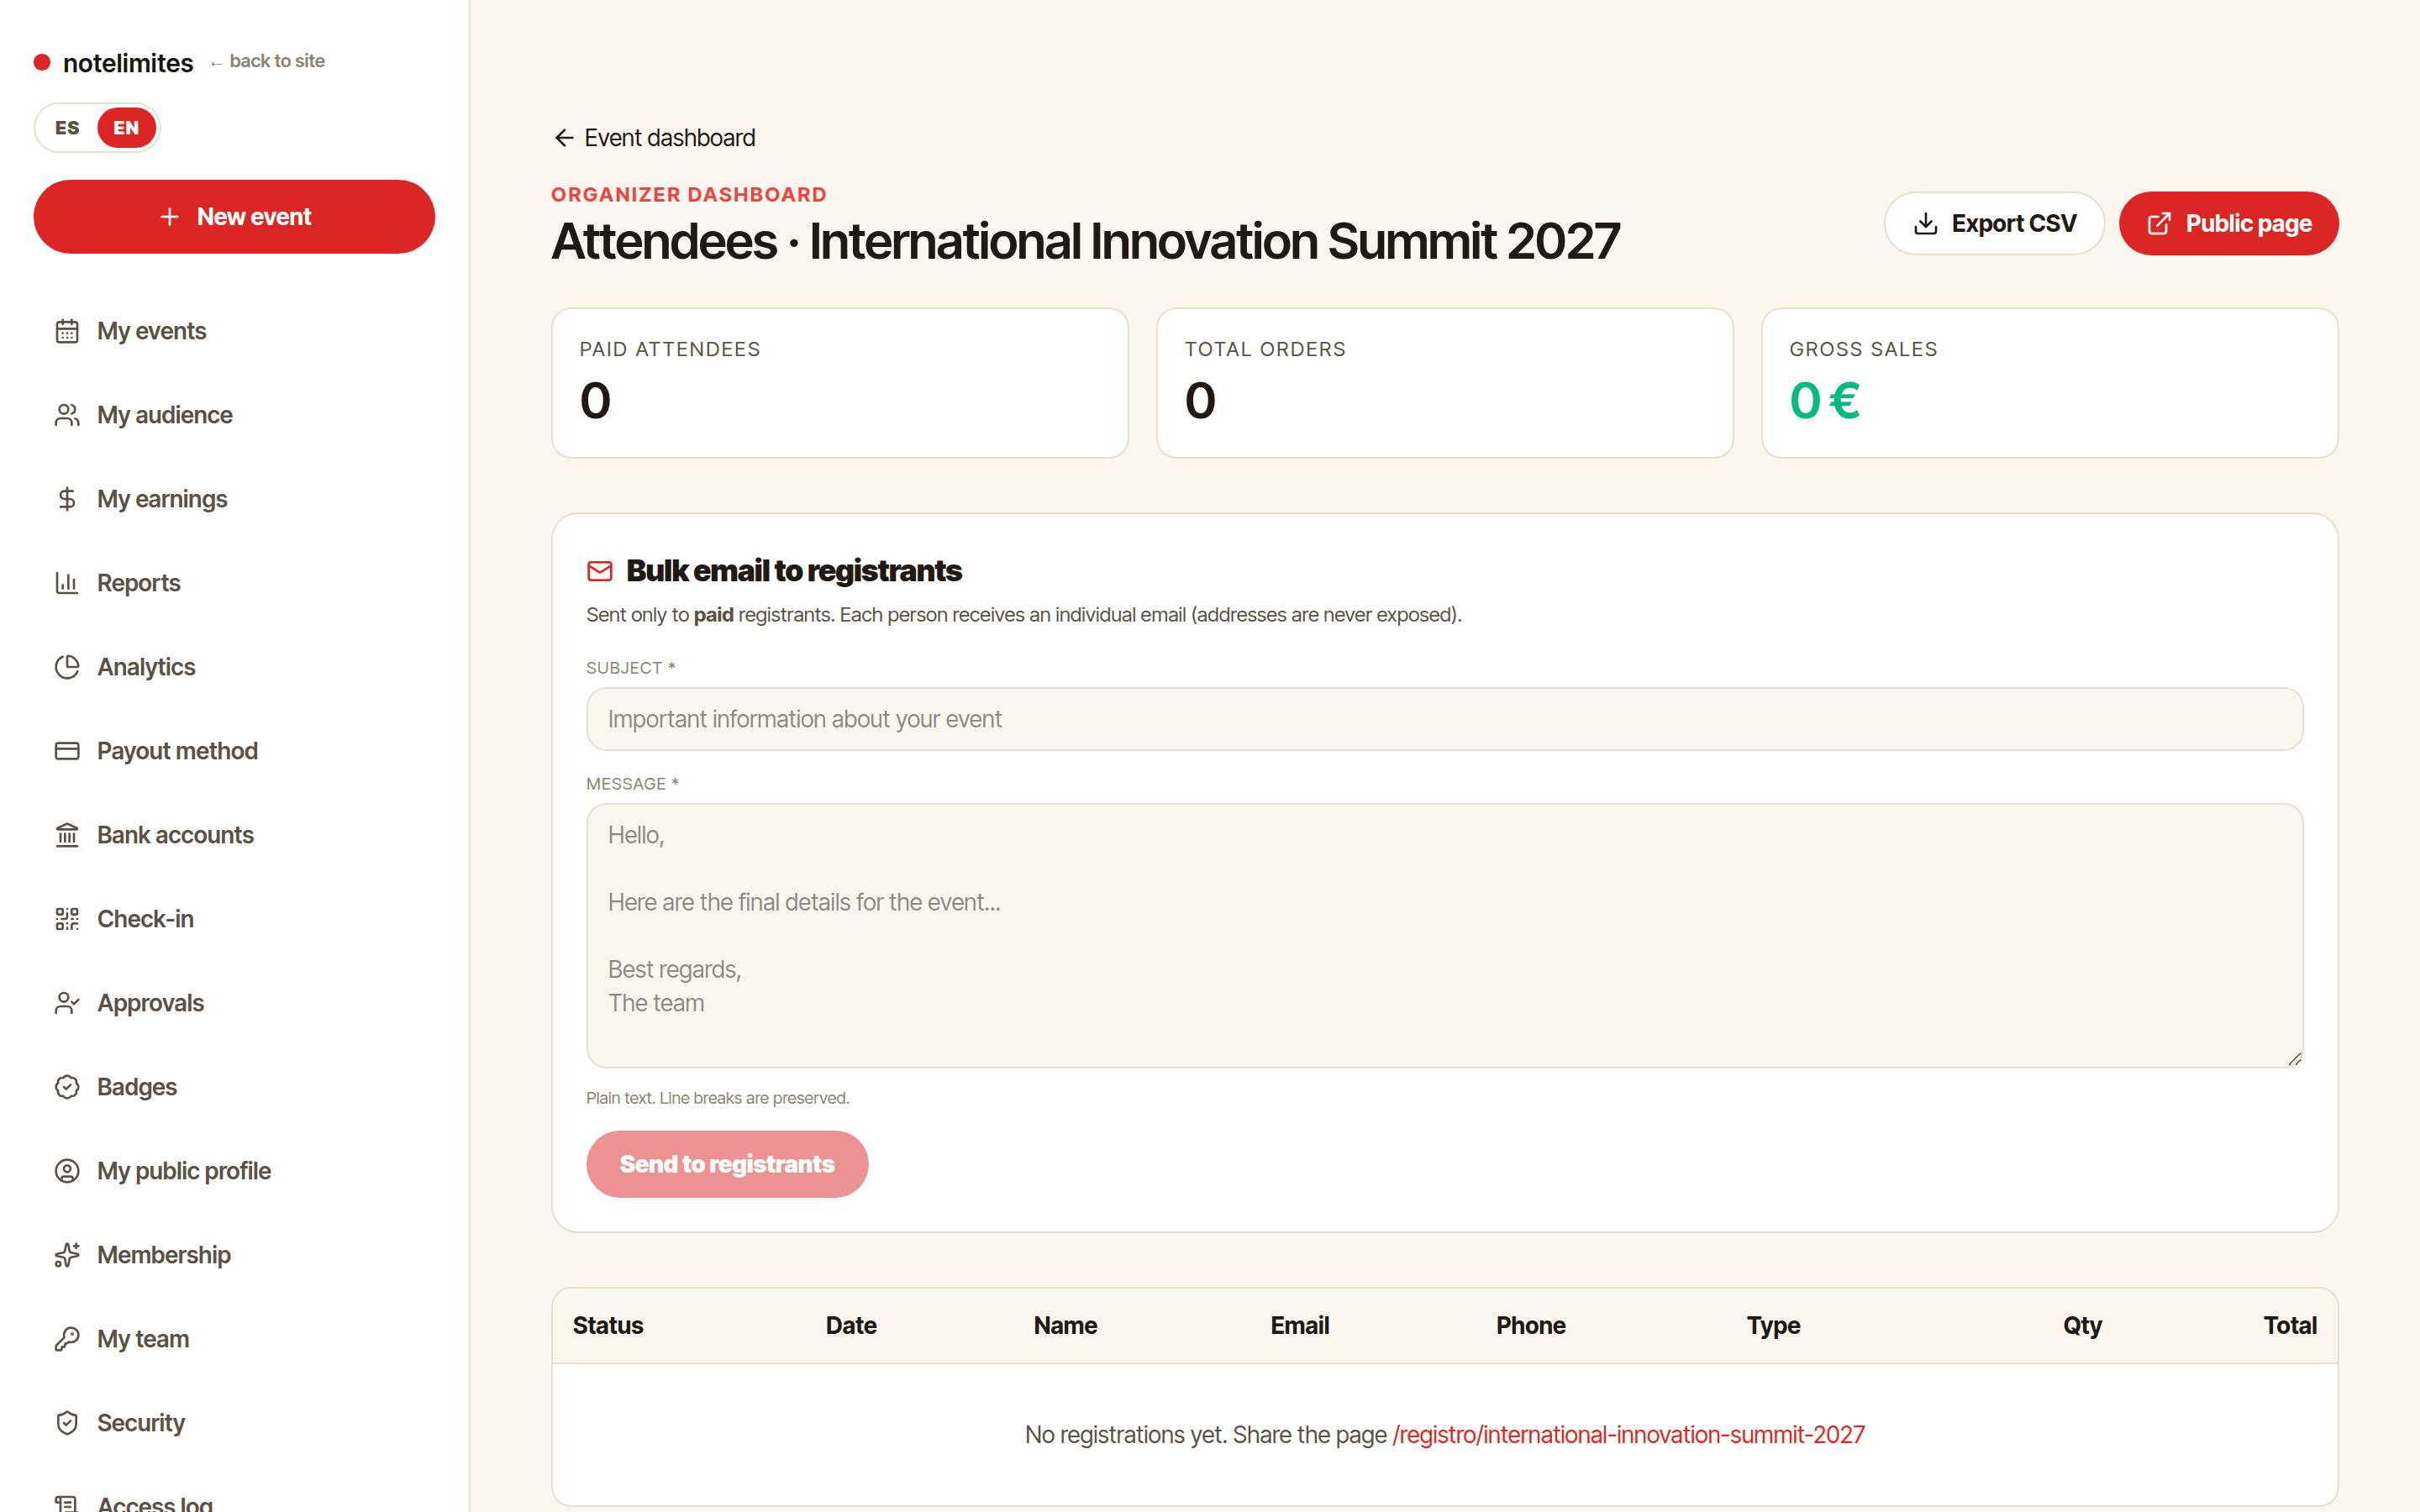Open My earnings page
The height and width of the screenshot is (1512, 2420).
coord(234,499)
